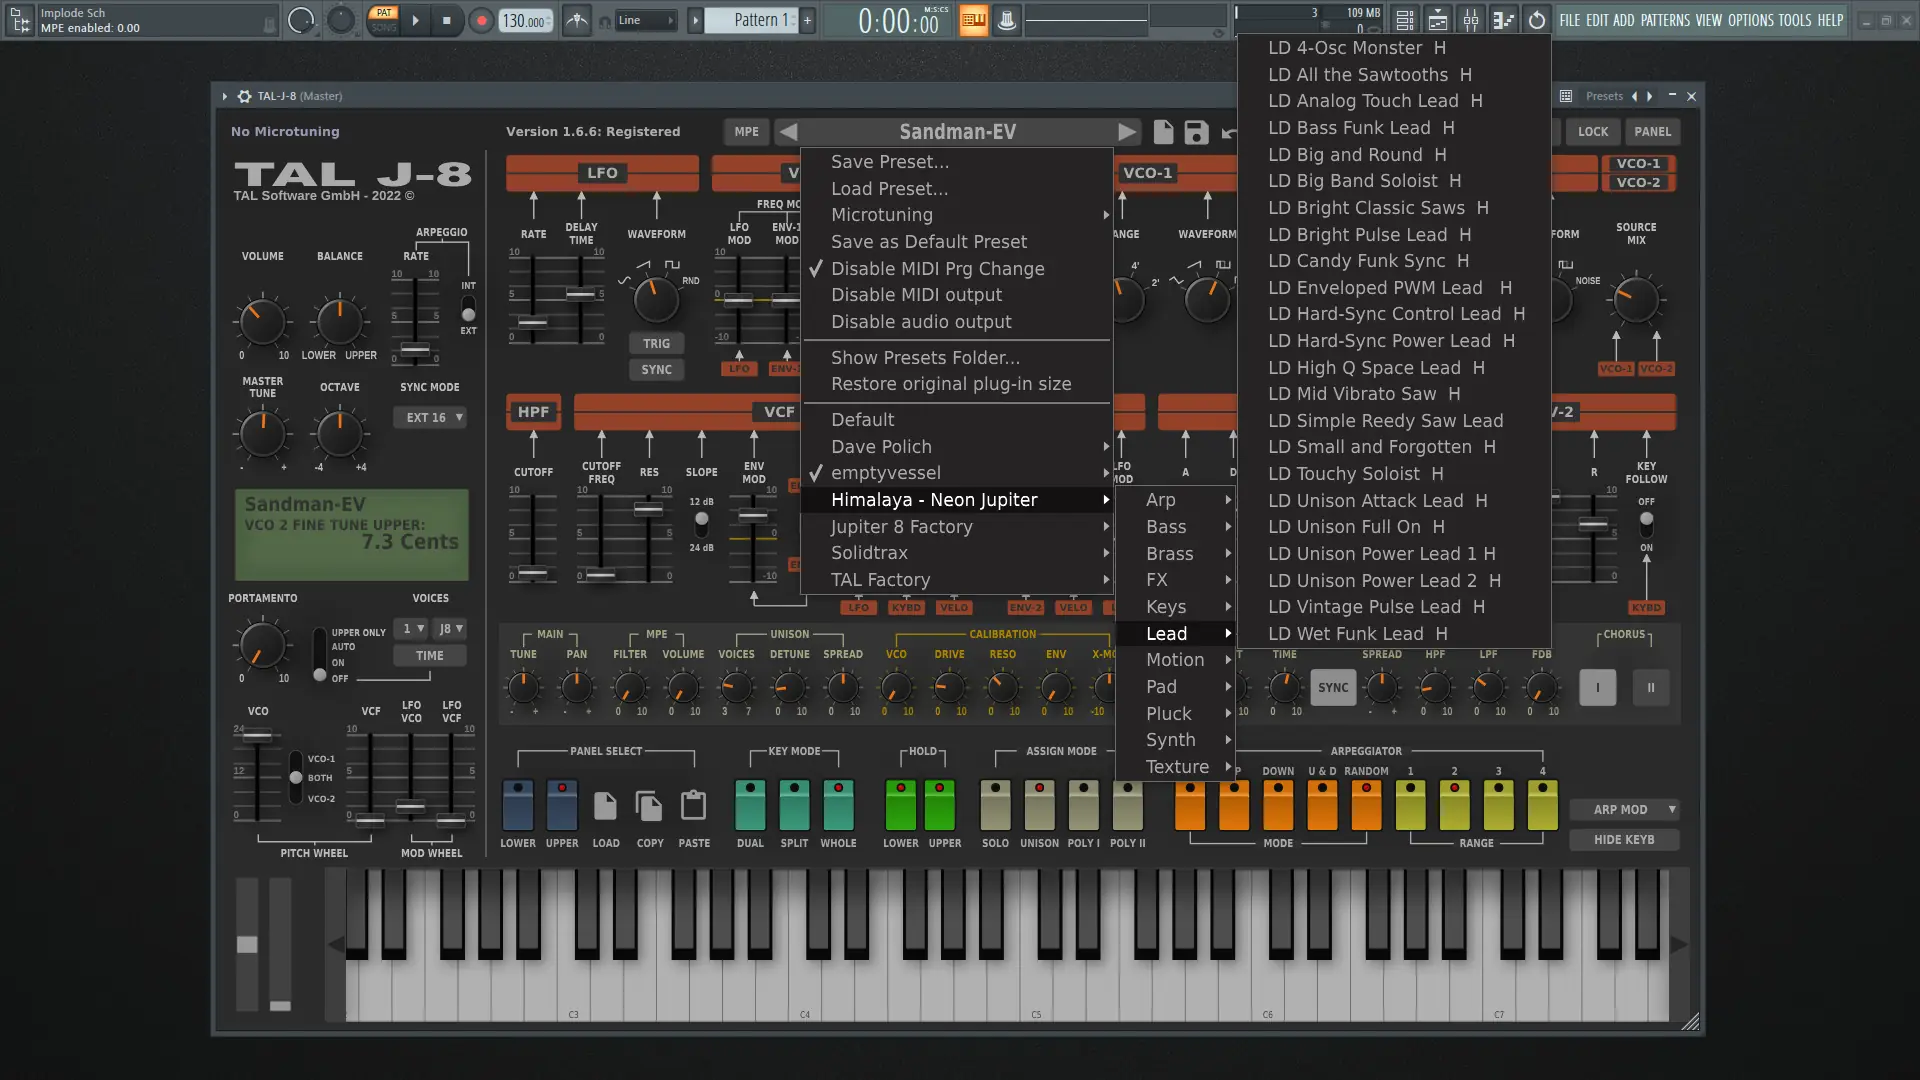The height and width of the screenshot is (1080, 1920).
Task: Open the Pad category submenu
Action: coord(1161,687)
